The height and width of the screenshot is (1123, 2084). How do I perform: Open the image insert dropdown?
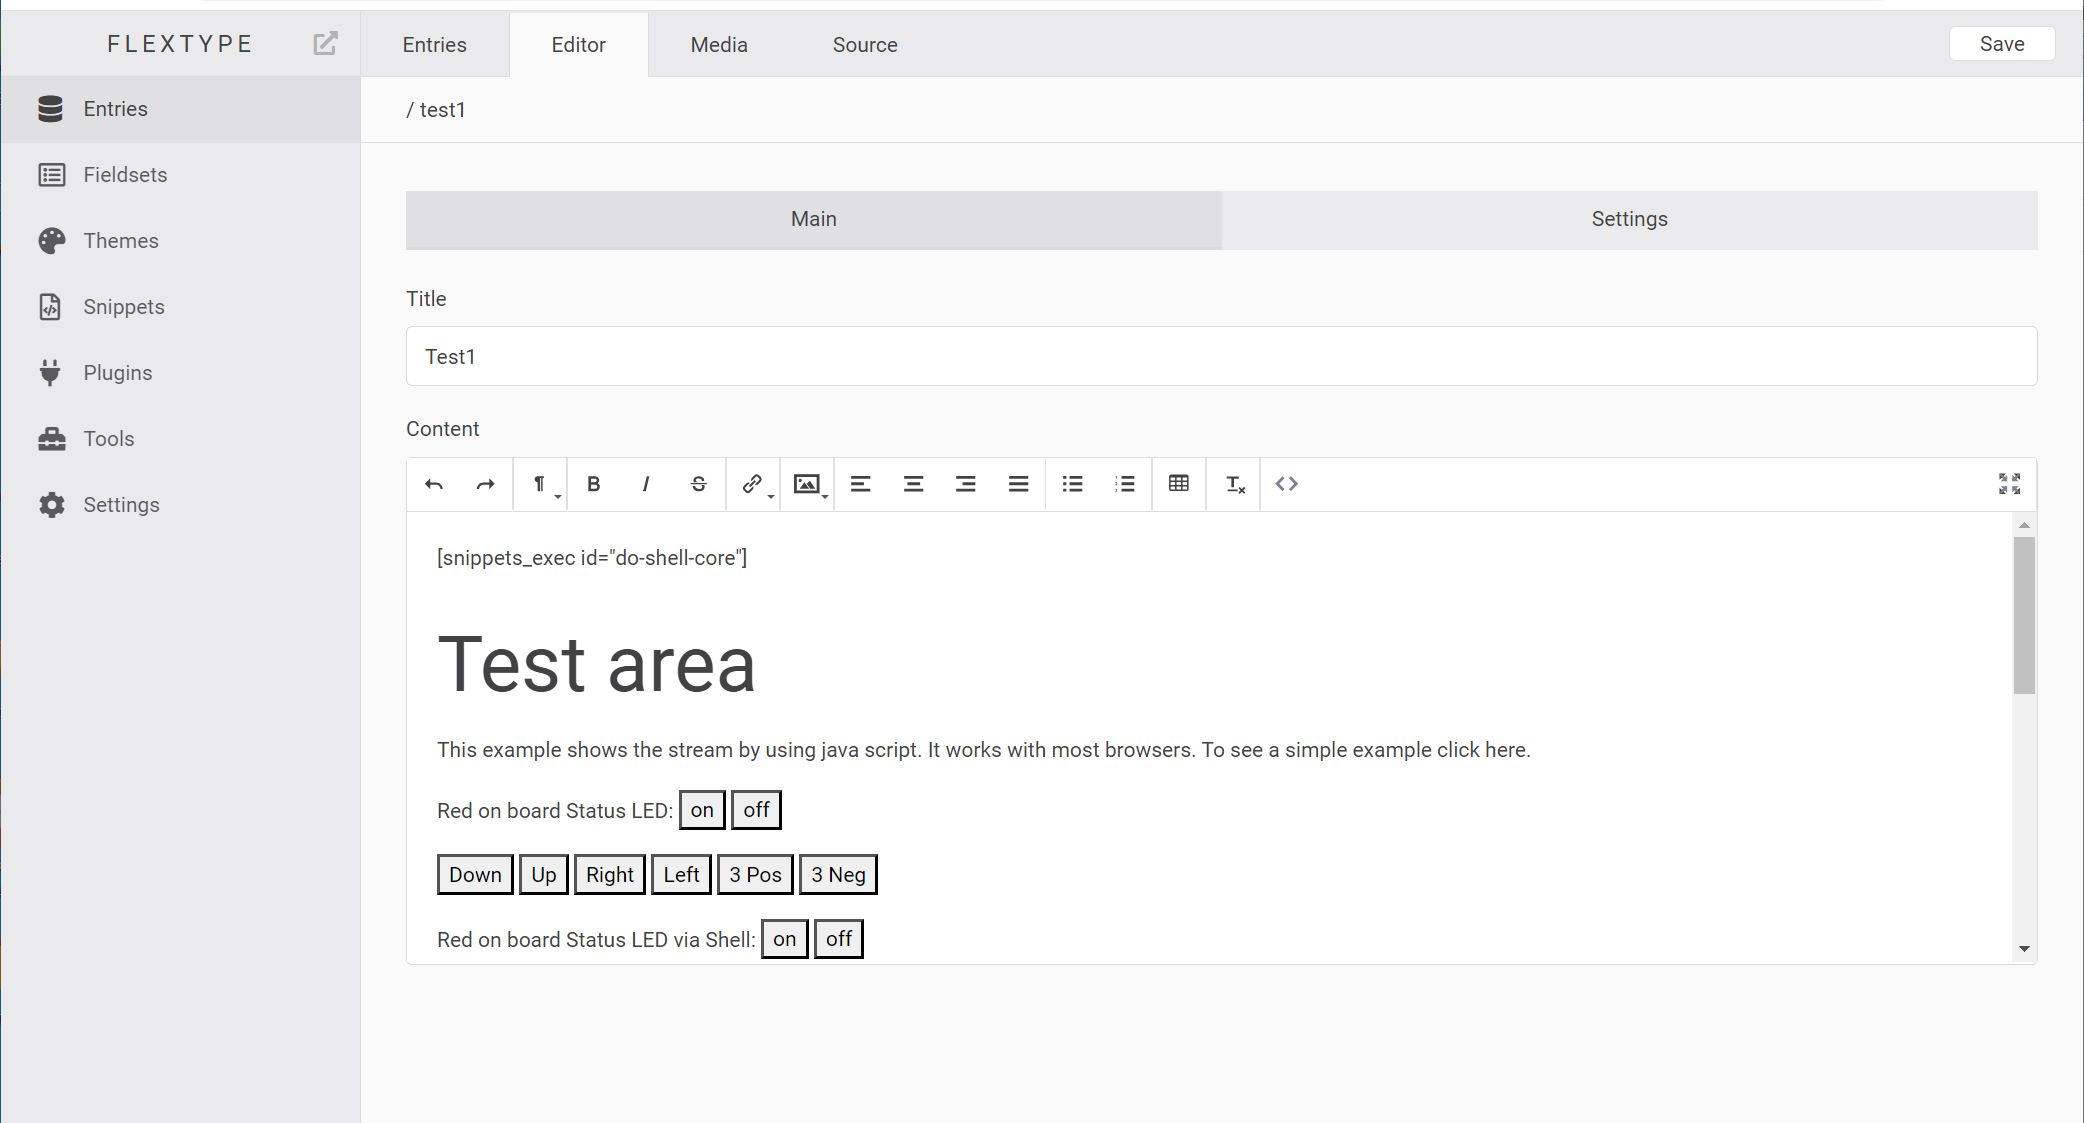point(808,485)
